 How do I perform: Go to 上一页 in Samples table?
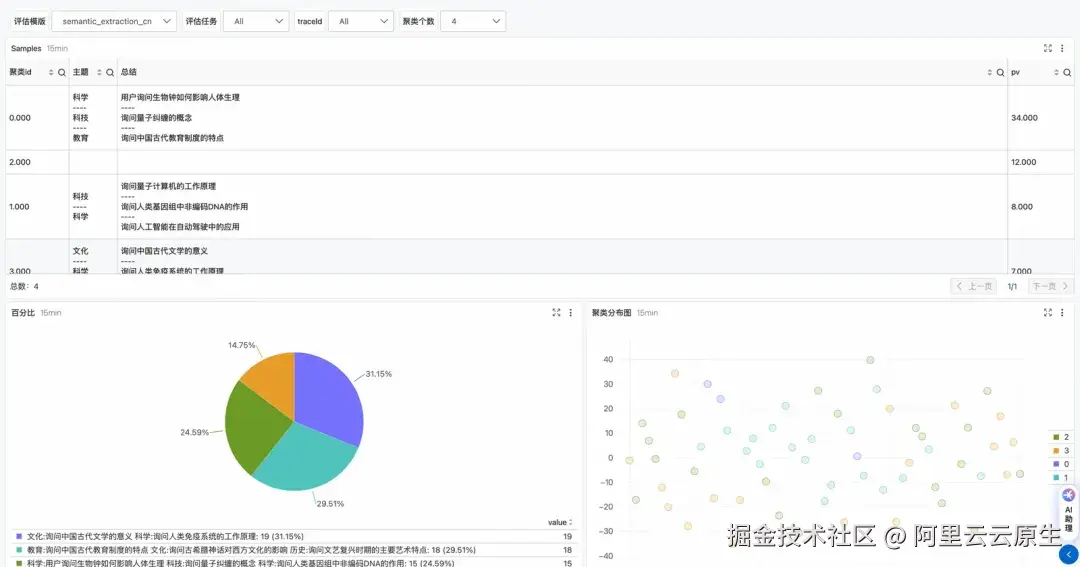pyautogui.click(x=974, y=287)
